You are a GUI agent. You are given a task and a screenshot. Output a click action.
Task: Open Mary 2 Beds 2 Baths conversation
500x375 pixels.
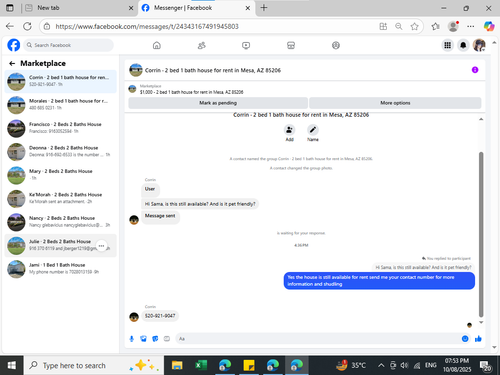point(61,175)
